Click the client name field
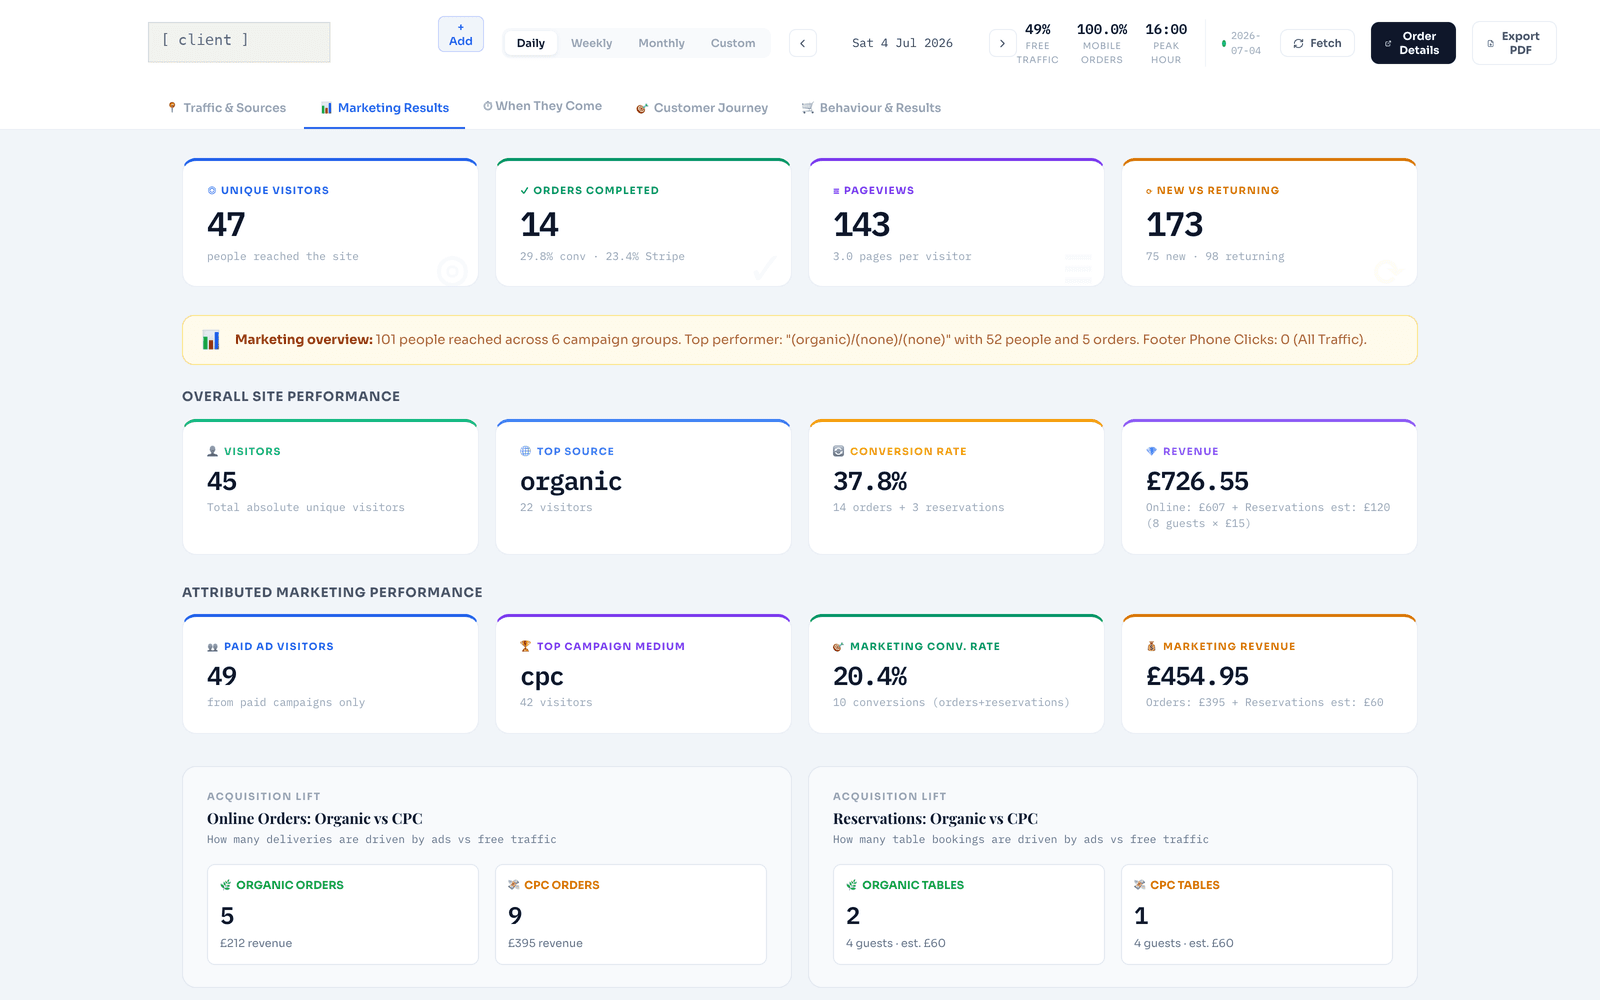The width and height of the screenshot is (1600, 1000). click(239, 42)
